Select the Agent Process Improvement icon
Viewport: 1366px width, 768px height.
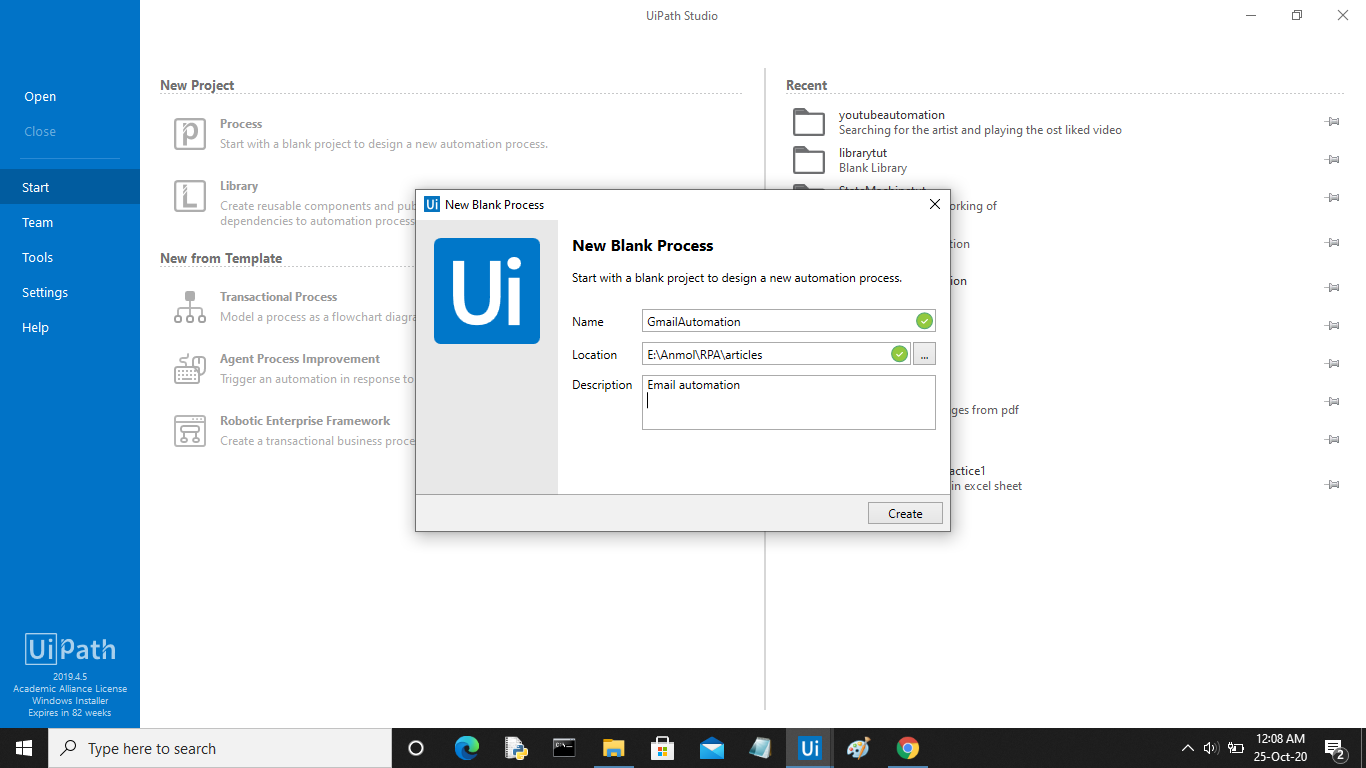[190, 369]
